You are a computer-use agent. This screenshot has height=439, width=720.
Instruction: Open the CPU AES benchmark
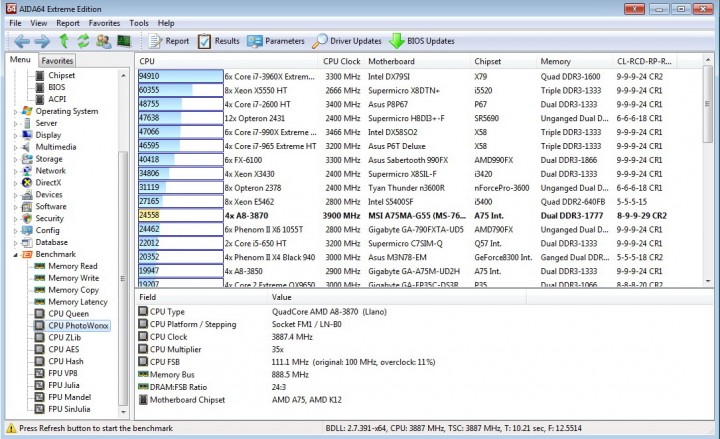coord(63,349)
